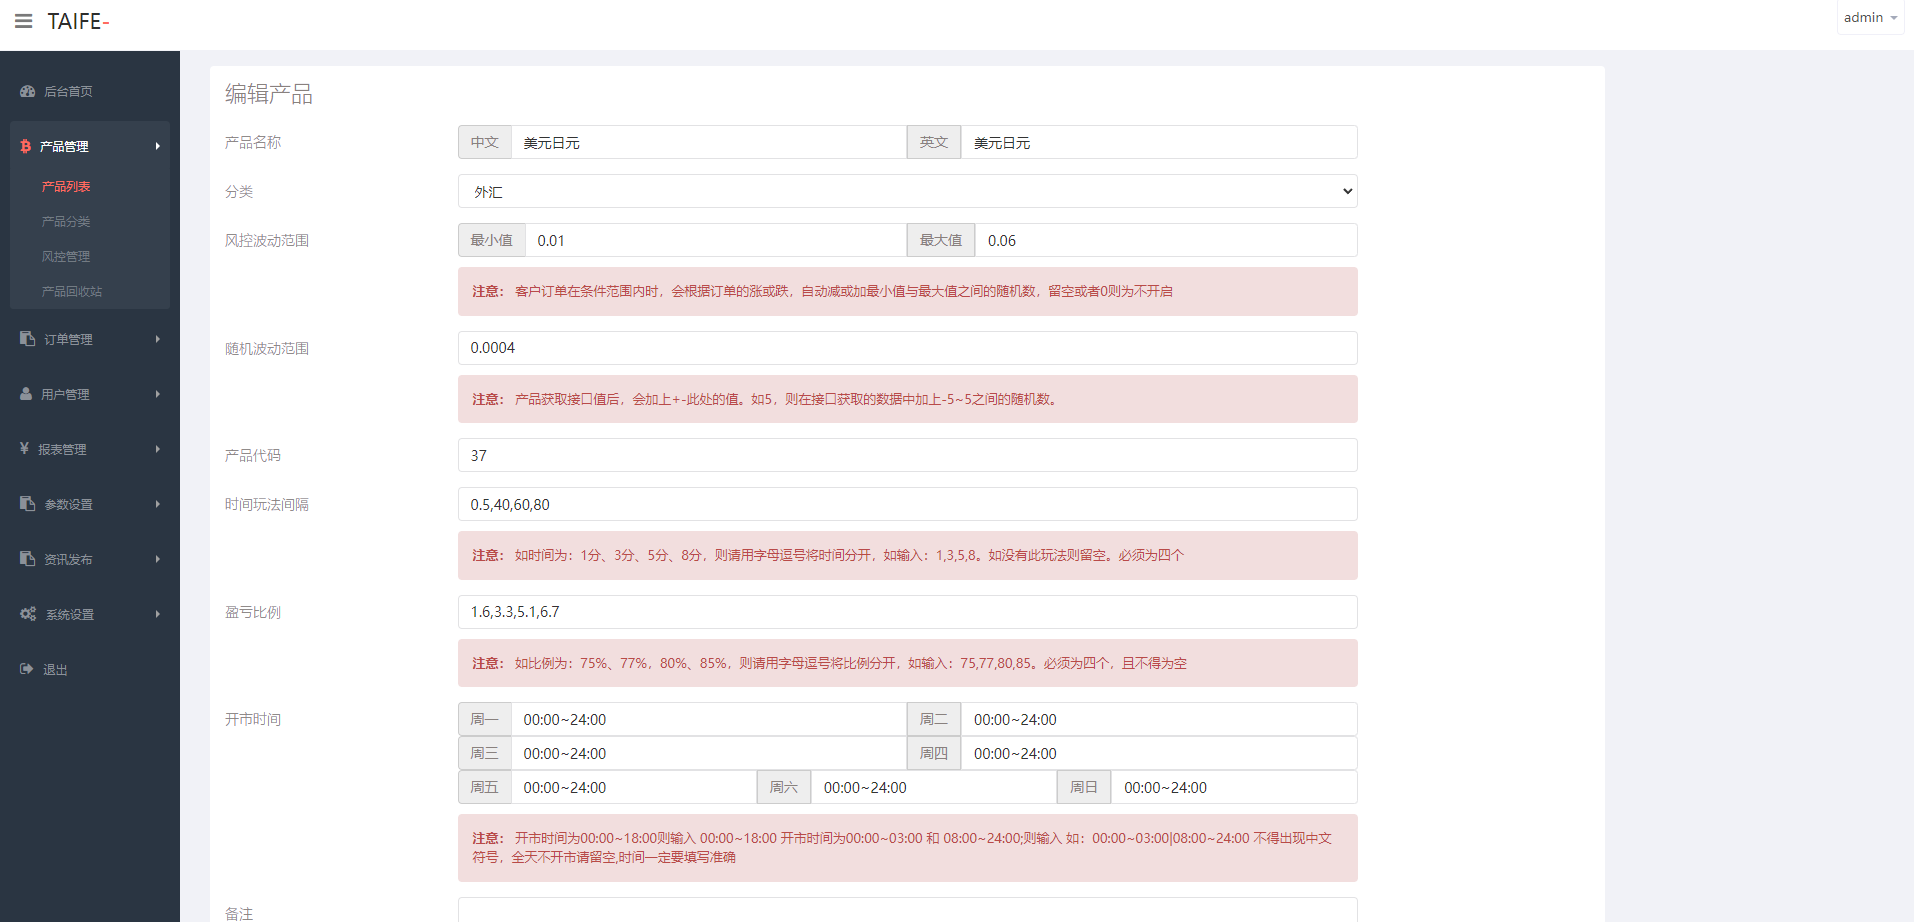The image size is (1914, 922).
Task: Click the 产品代码 input containing 37
Action: [906, 455]
